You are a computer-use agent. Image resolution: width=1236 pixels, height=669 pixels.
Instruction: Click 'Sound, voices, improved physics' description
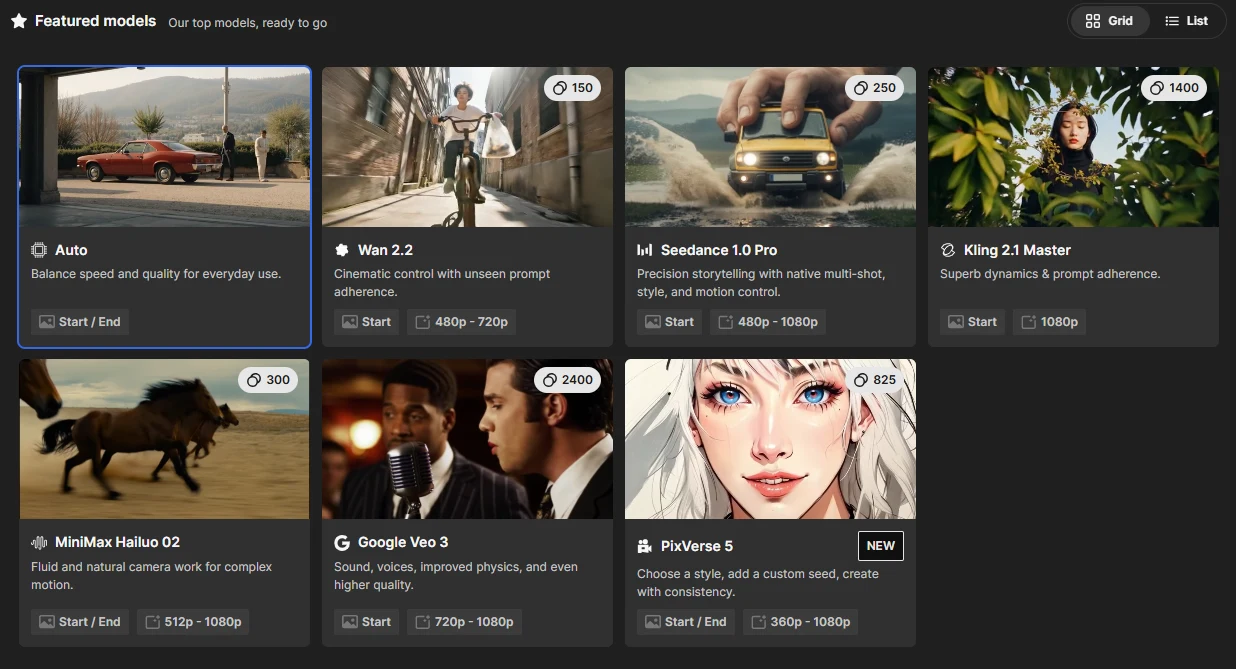coord(456,575)
